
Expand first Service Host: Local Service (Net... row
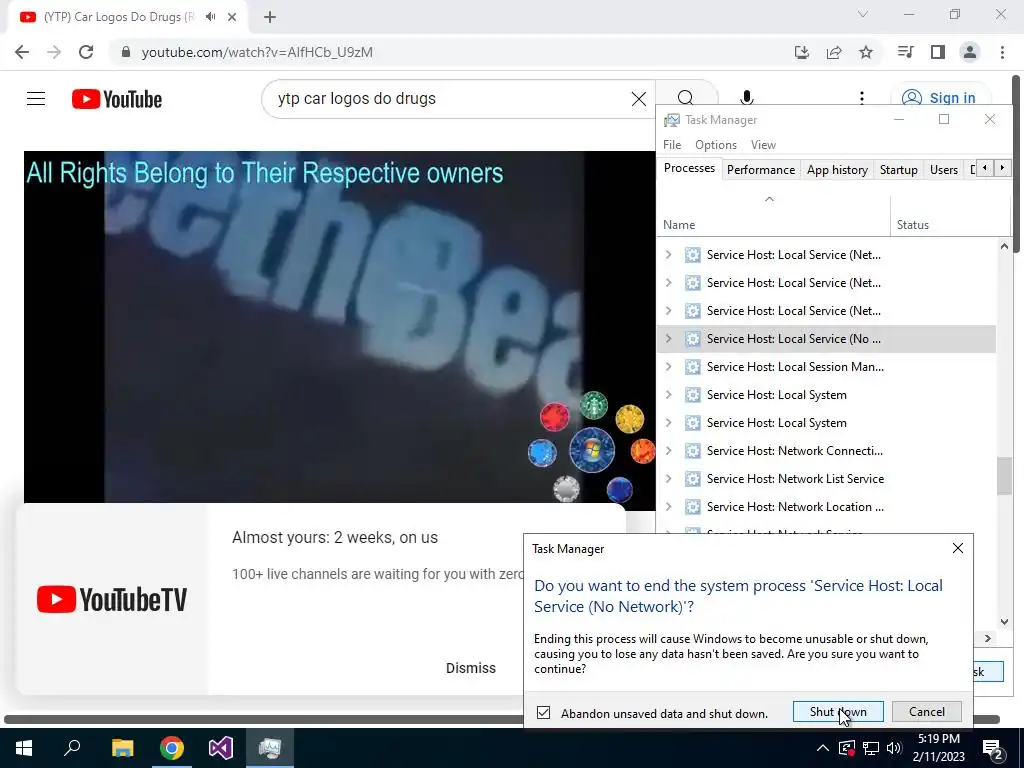(668, 255)
